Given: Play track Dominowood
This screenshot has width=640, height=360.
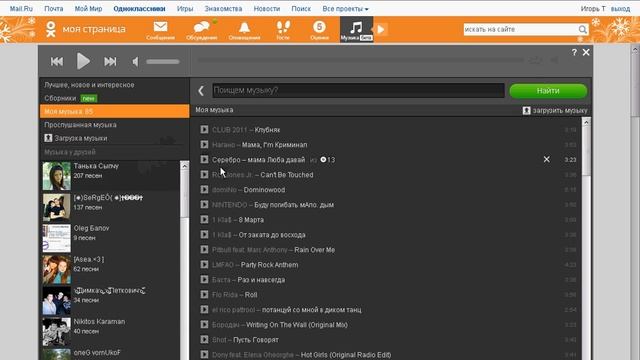Looking at the screenshot, I should (x=204, y=189).
